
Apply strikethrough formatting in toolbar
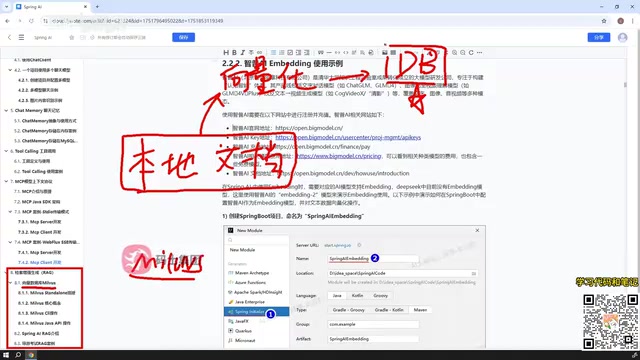click(x=251, y=53)
